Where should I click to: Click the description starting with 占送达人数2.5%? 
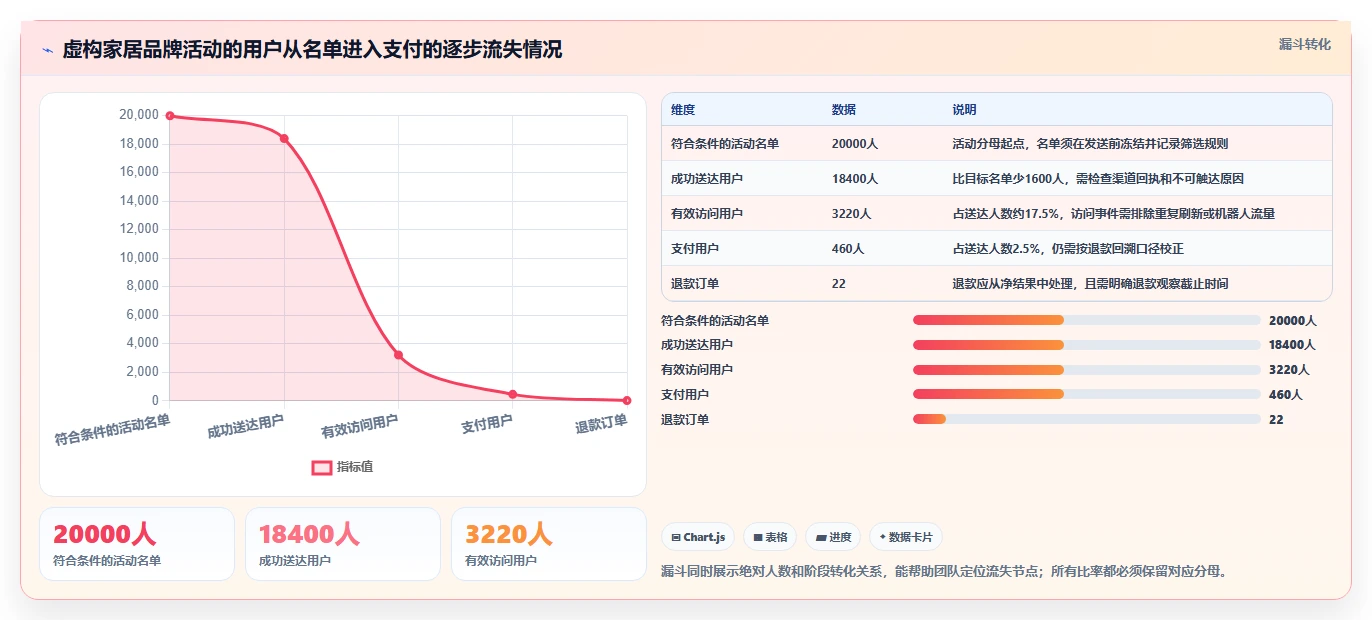coord(1068,249)
